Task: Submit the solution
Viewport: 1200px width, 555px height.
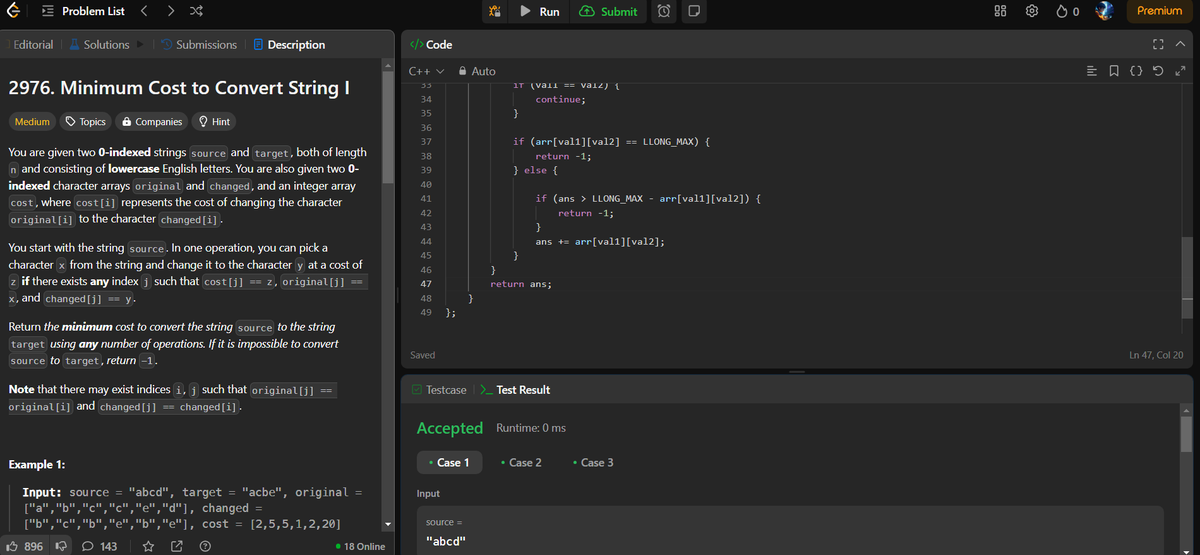Action: 609,12
